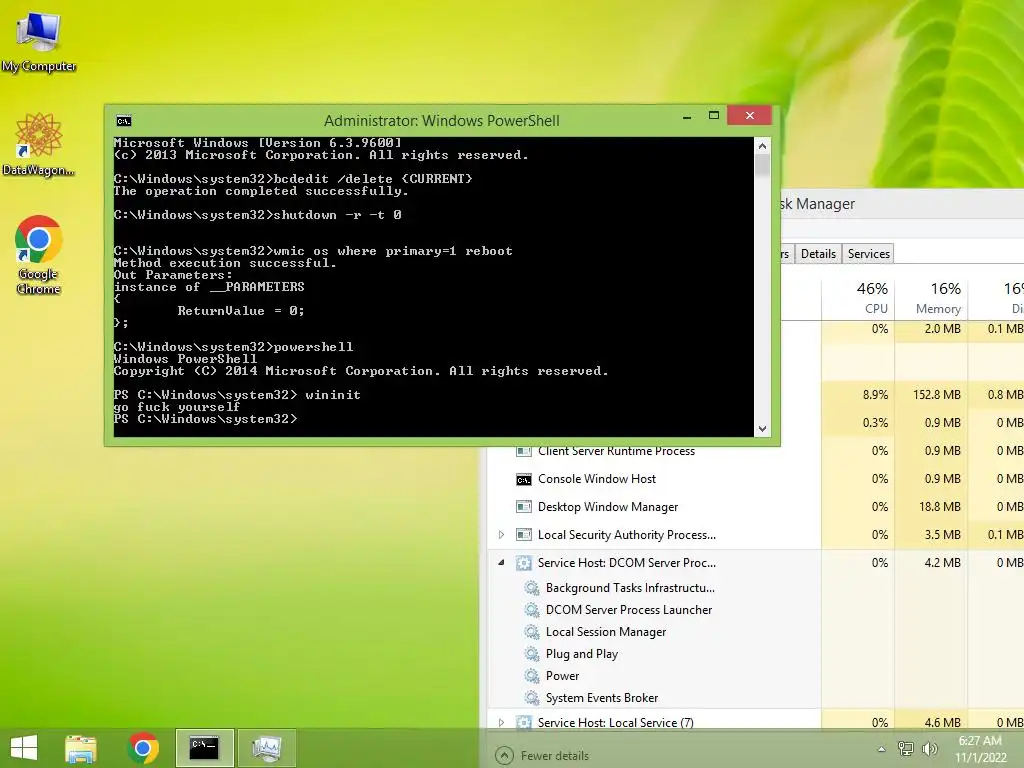Open the My Computer desktop icon
Viewport: 1024px width, 768px height.
pos(39,40)
